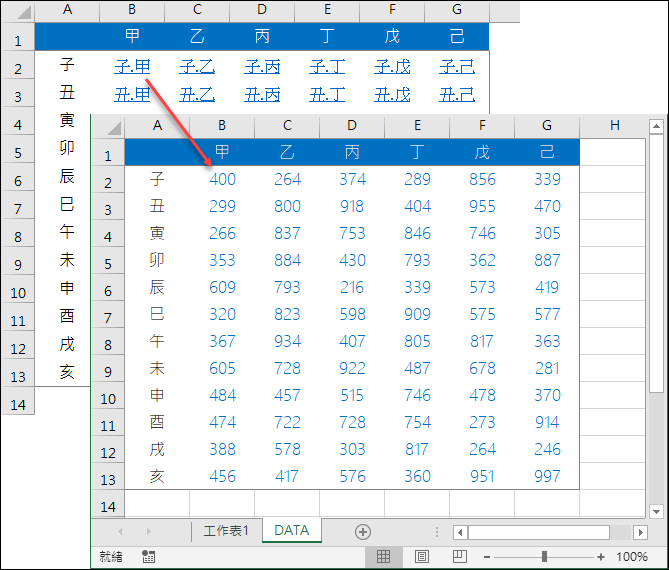Image resolution: width=669 pixels, height=570 pixels.
Task: Click next sheet navigation arrow
Action: [148, 532]
